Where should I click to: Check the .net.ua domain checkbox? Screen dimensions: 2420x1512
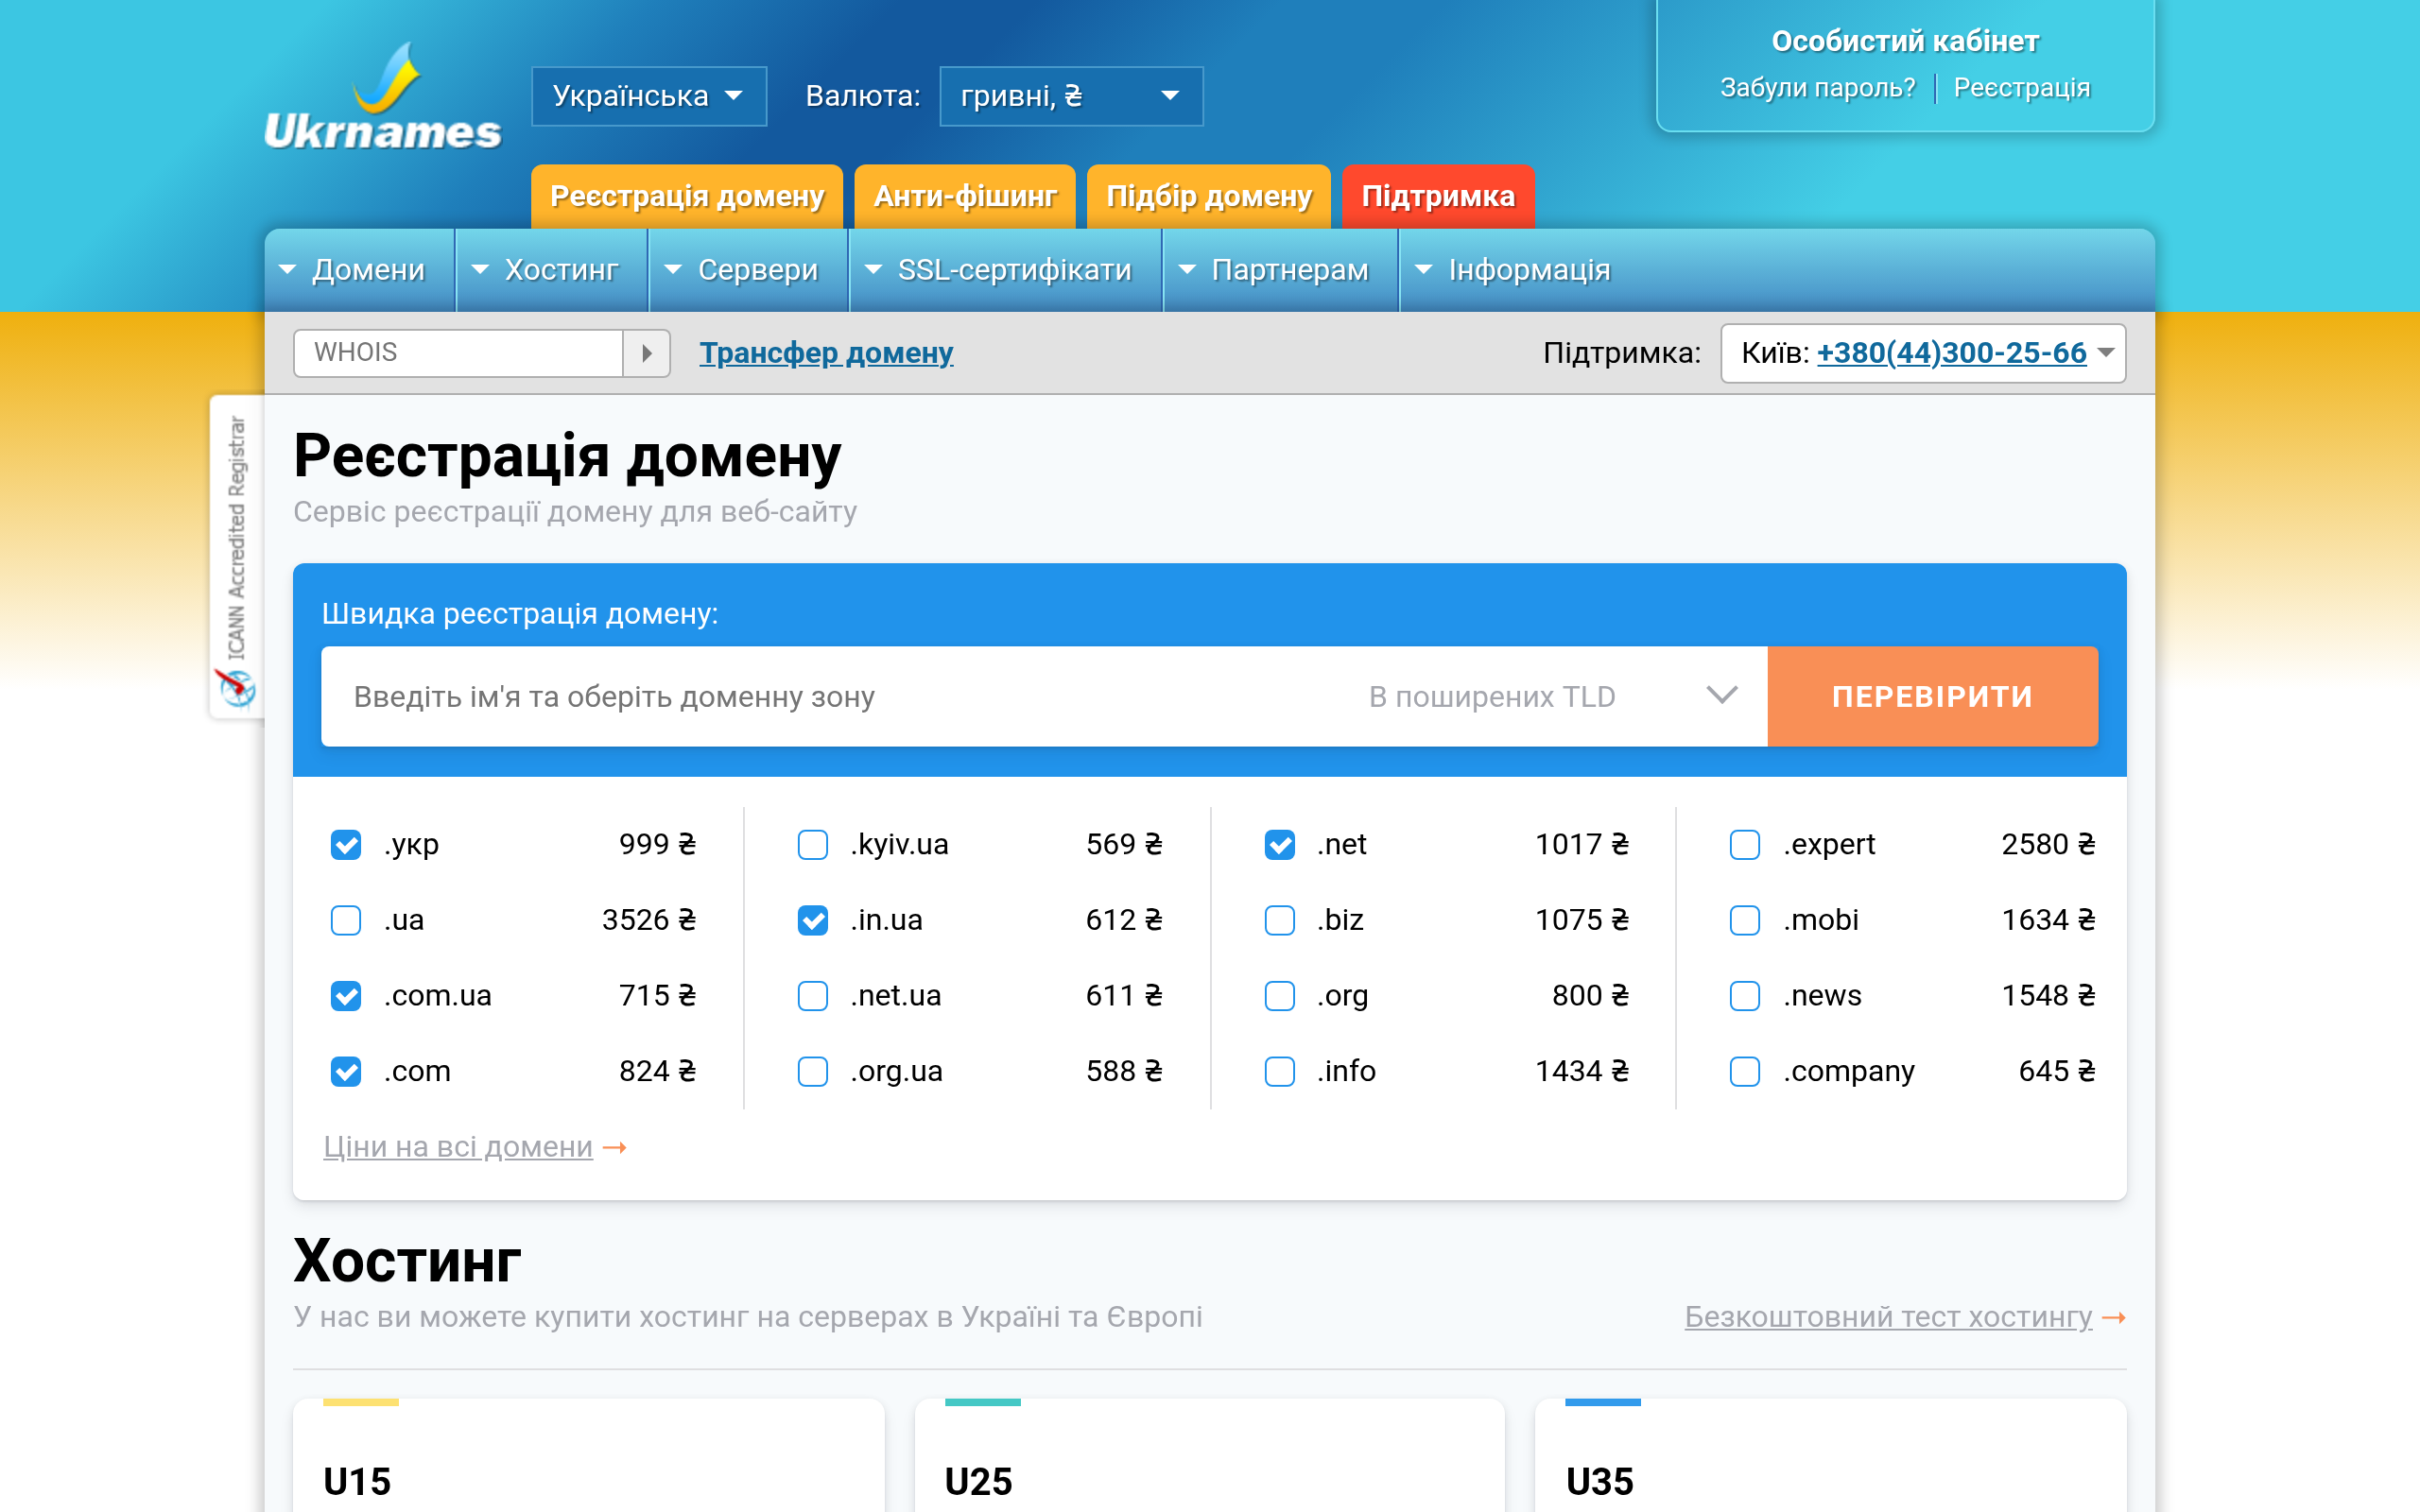[x=813, y=996]
